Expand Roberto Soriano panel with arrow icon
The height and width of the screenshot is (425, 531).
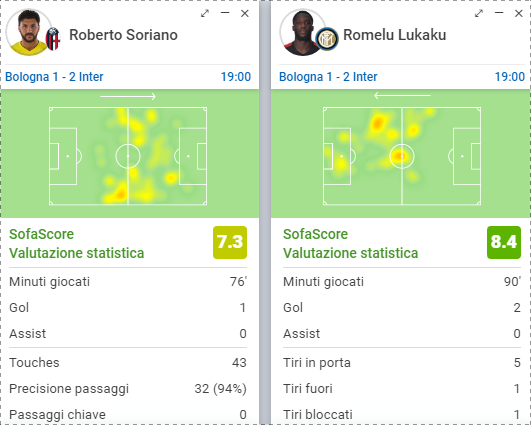[x=205, y=14]
